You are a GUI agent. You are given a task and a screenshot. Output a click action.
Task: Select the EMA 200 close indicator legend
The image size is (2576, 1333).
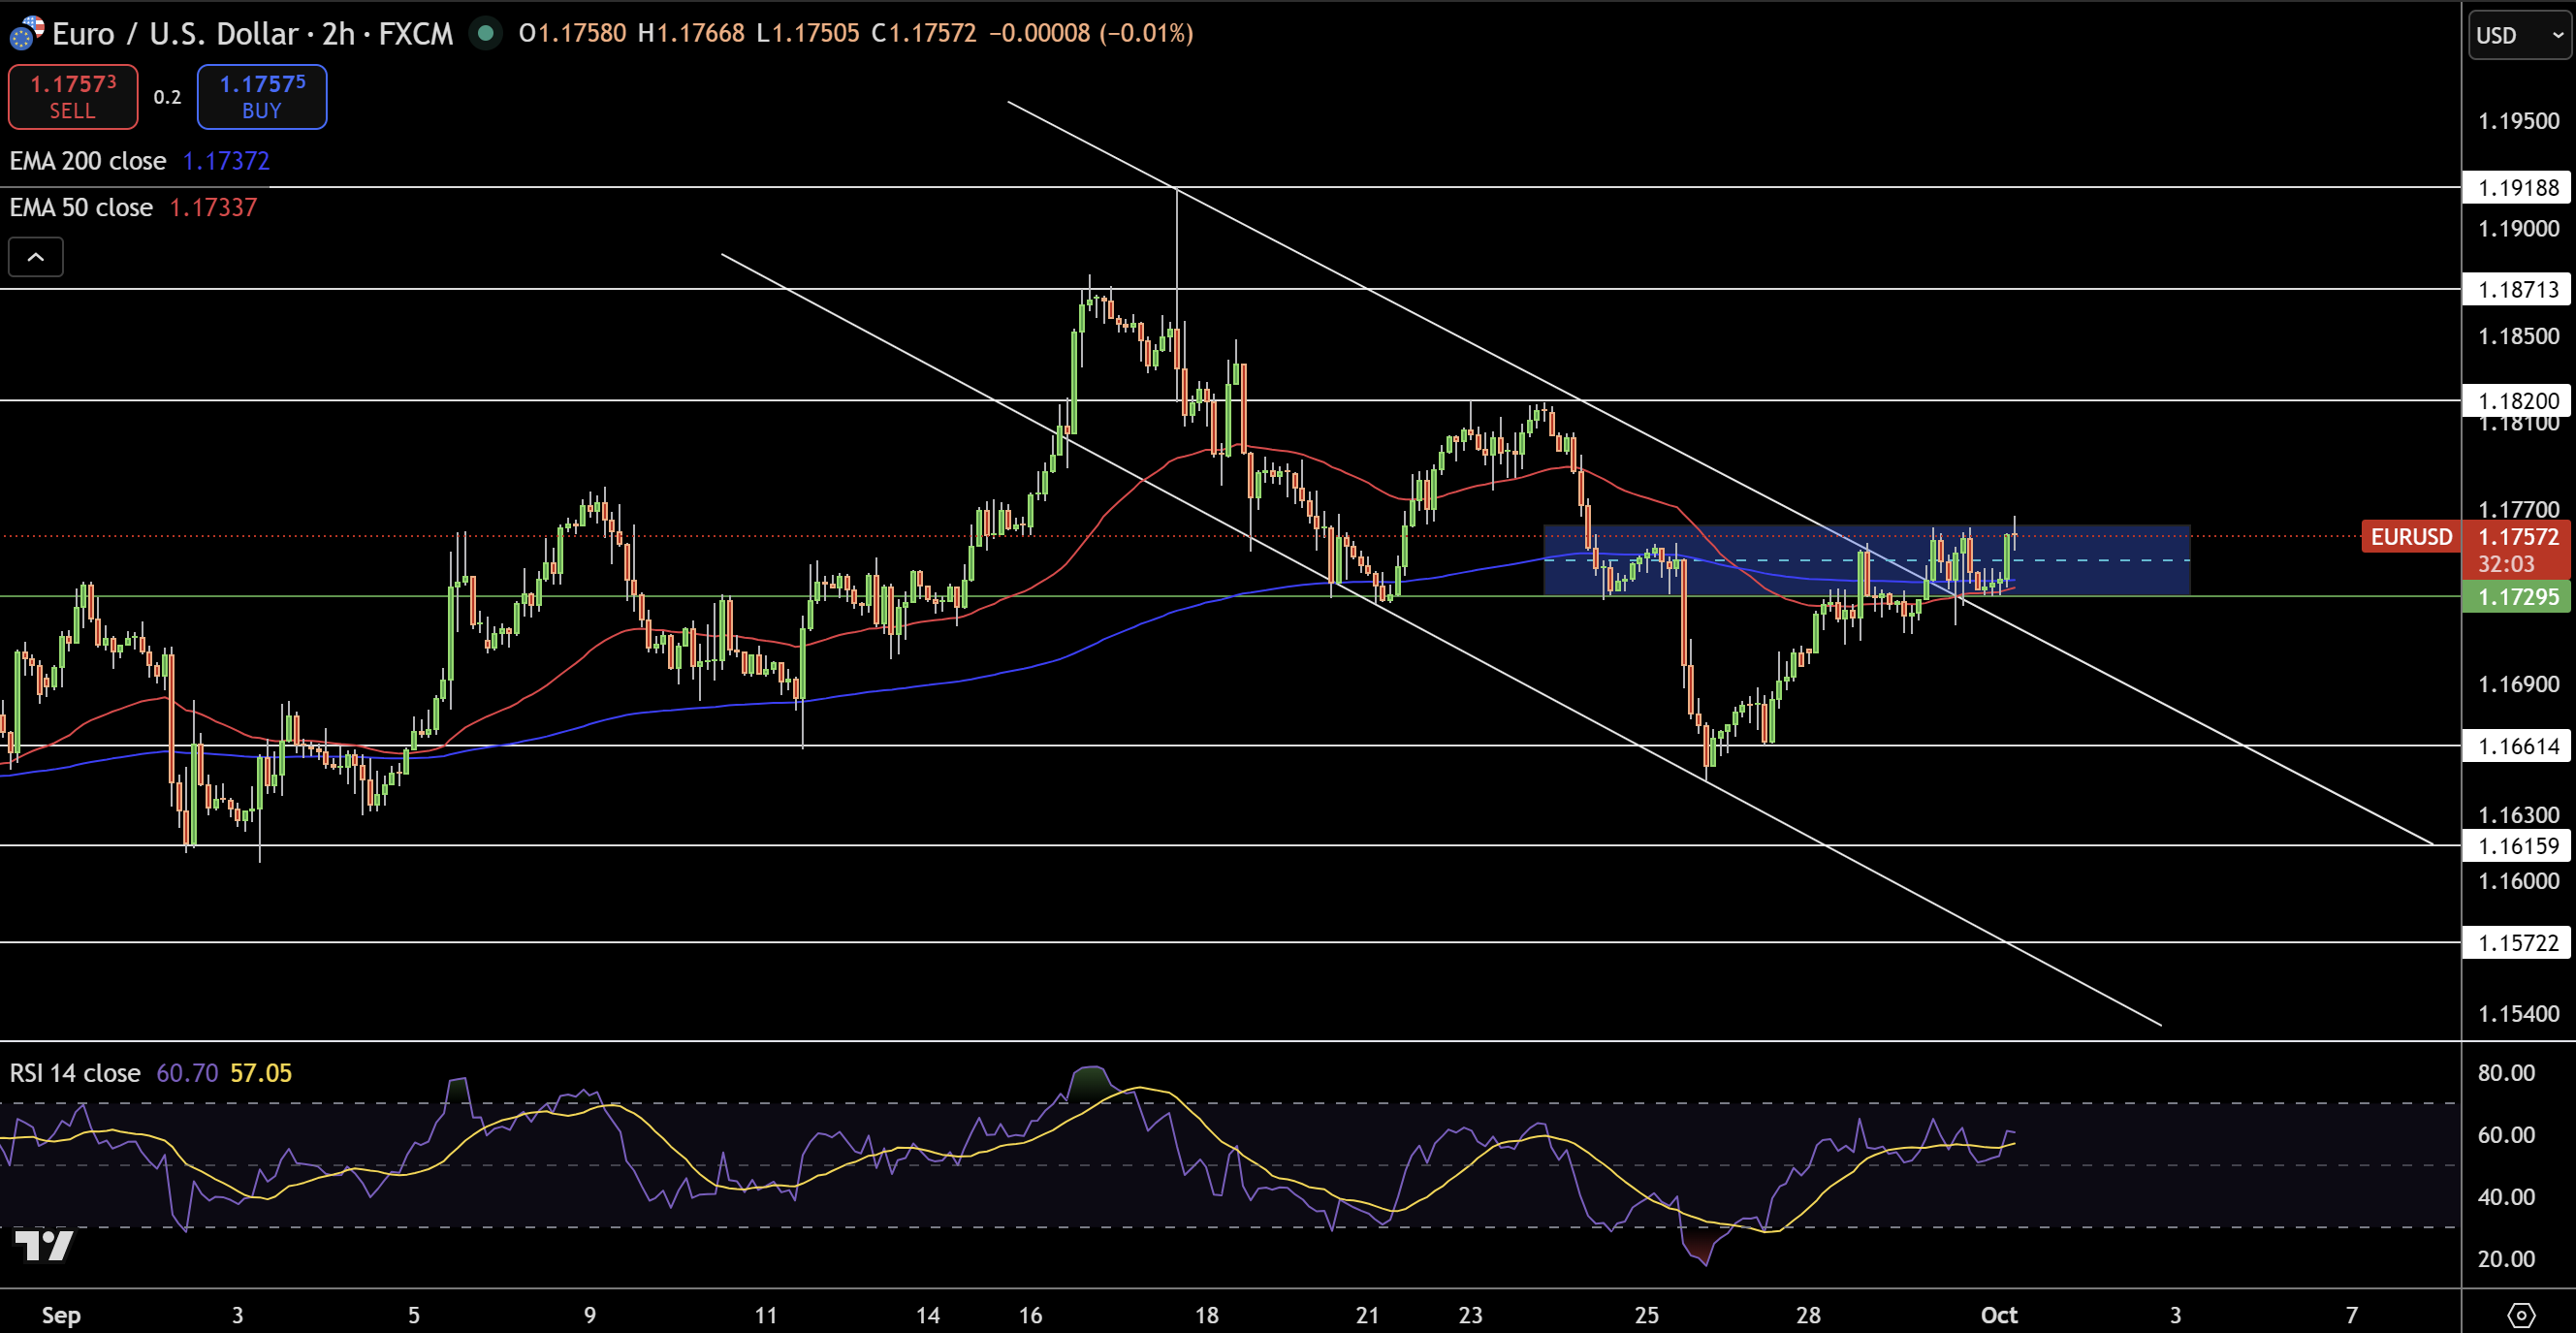88,161
